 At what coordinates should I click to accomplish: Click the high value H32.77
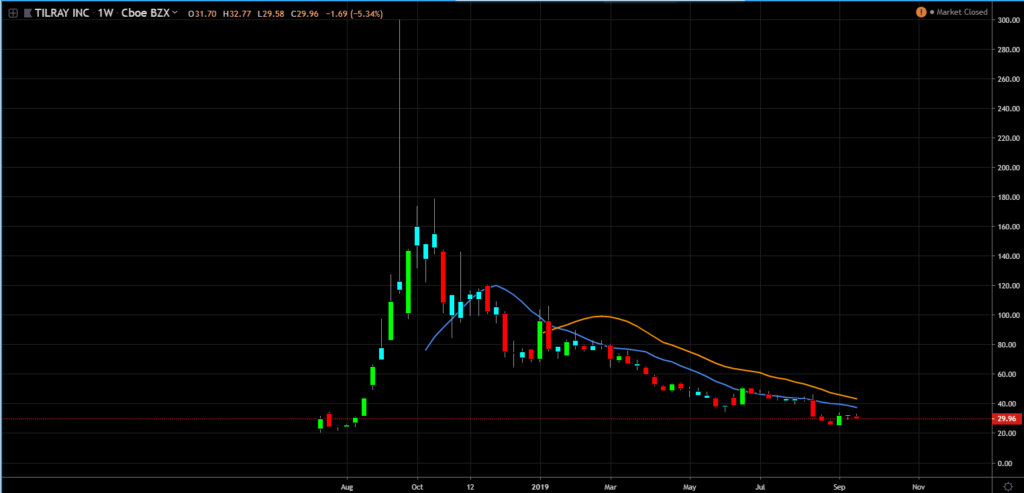click(x=236, y=13)
